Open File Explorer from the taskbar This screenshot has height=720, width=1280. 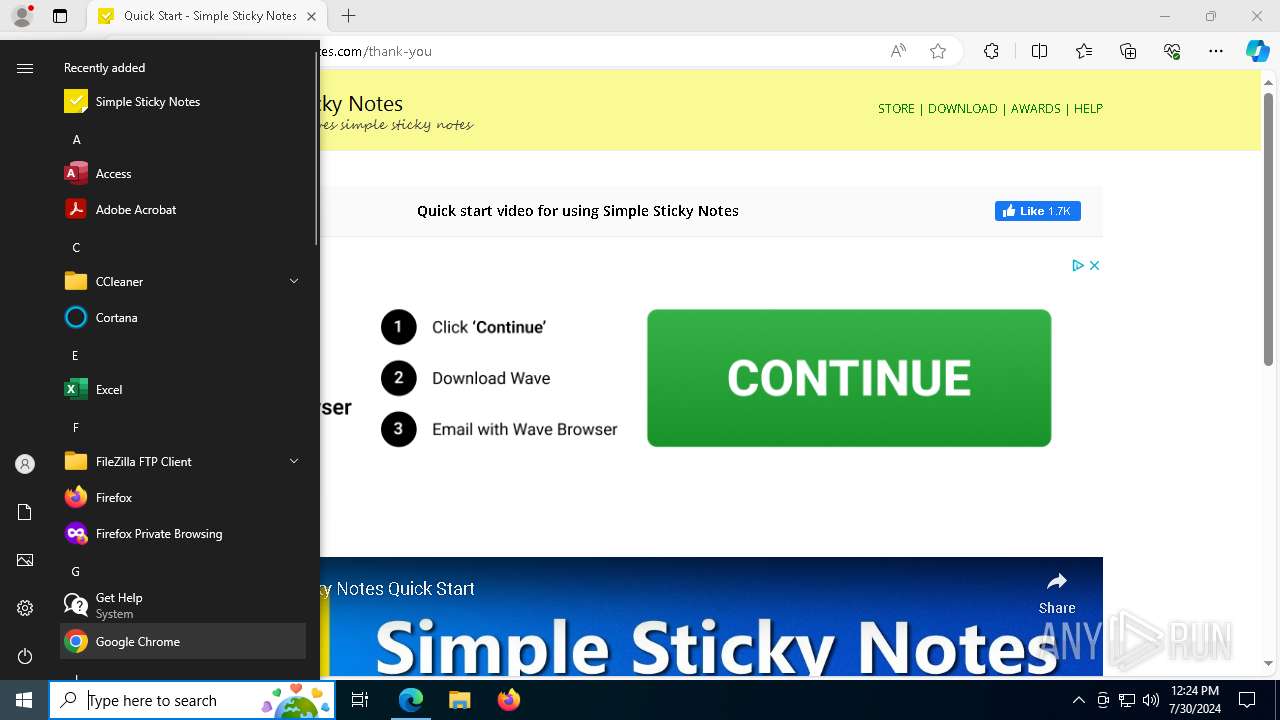[x=459, y=700]
